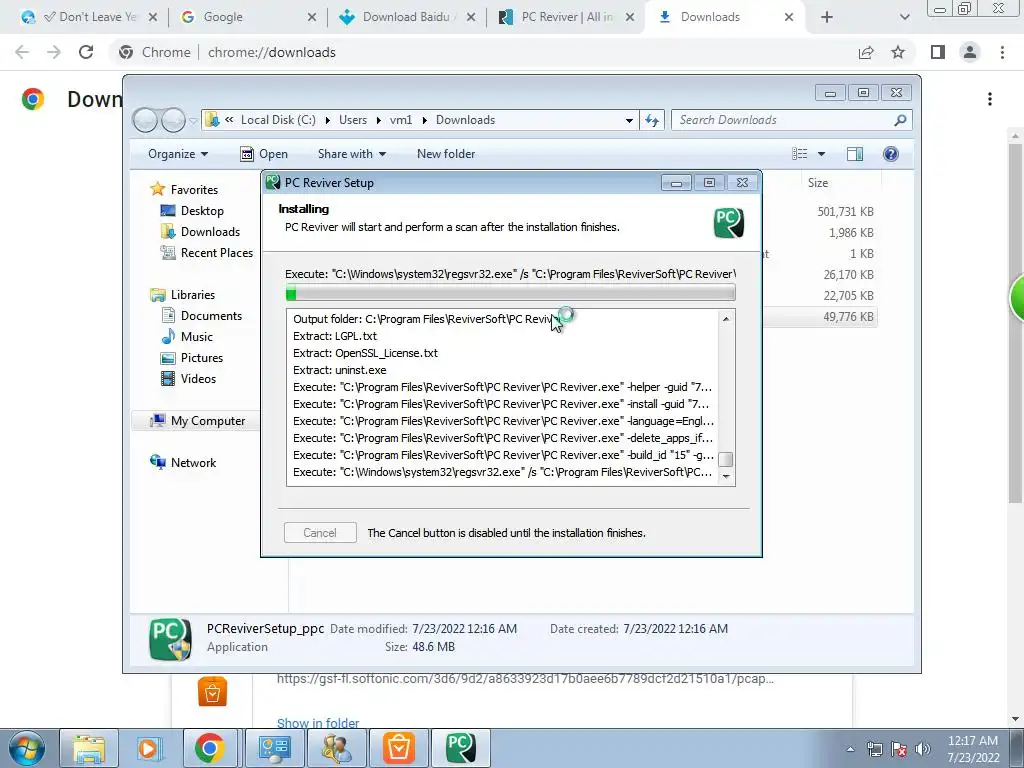Click Users in the Explorer path
The height and width of the screenshot is (768, 1024).
coord(353,120)
